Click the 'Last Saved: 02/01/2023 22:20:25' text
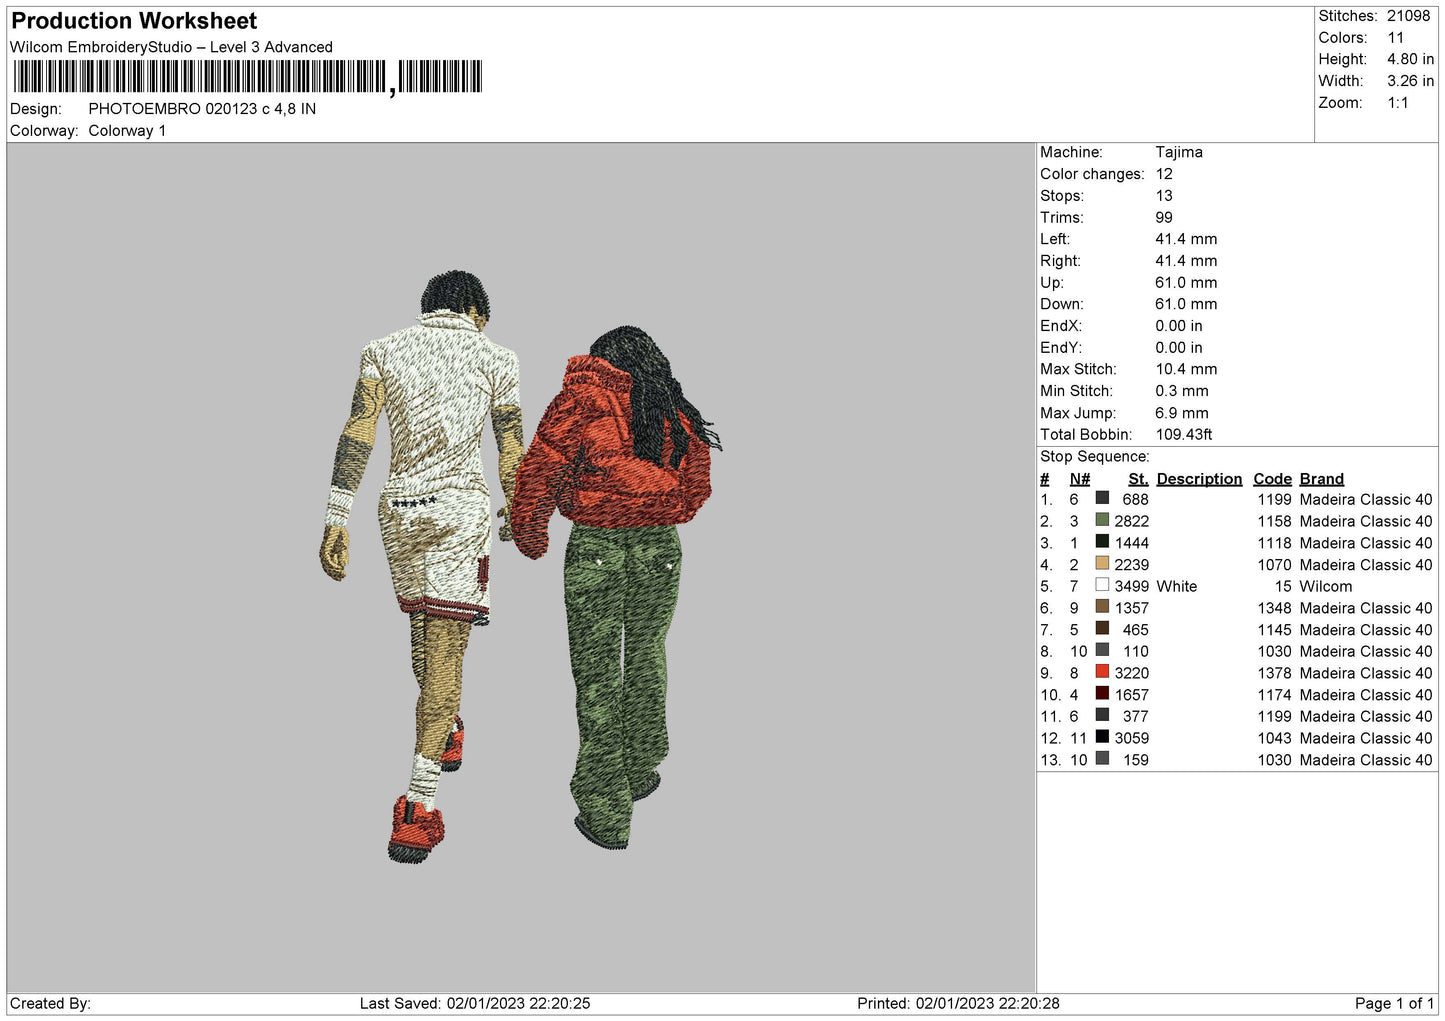The height and width of the screenshot is (1021, 1445). coord(475,1003)
